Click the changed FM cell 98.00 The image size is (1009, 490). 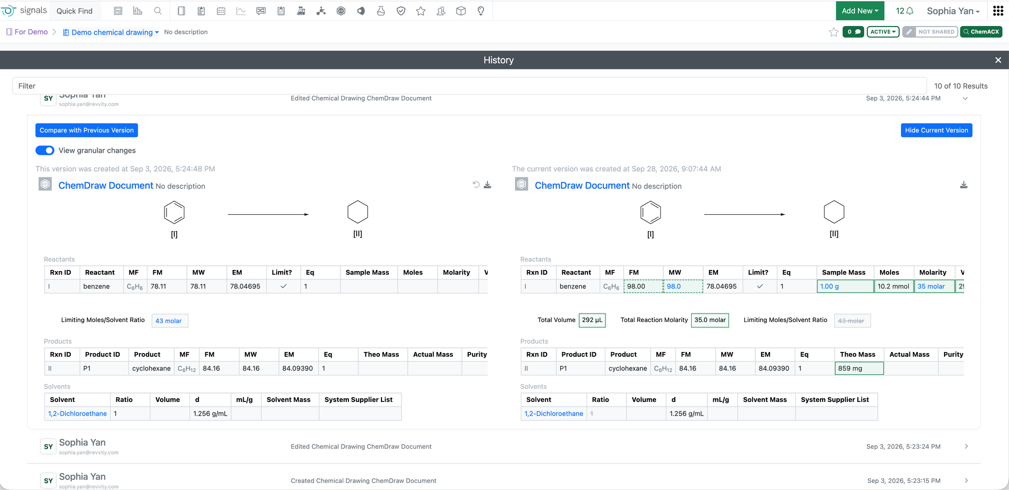point(643,287)
